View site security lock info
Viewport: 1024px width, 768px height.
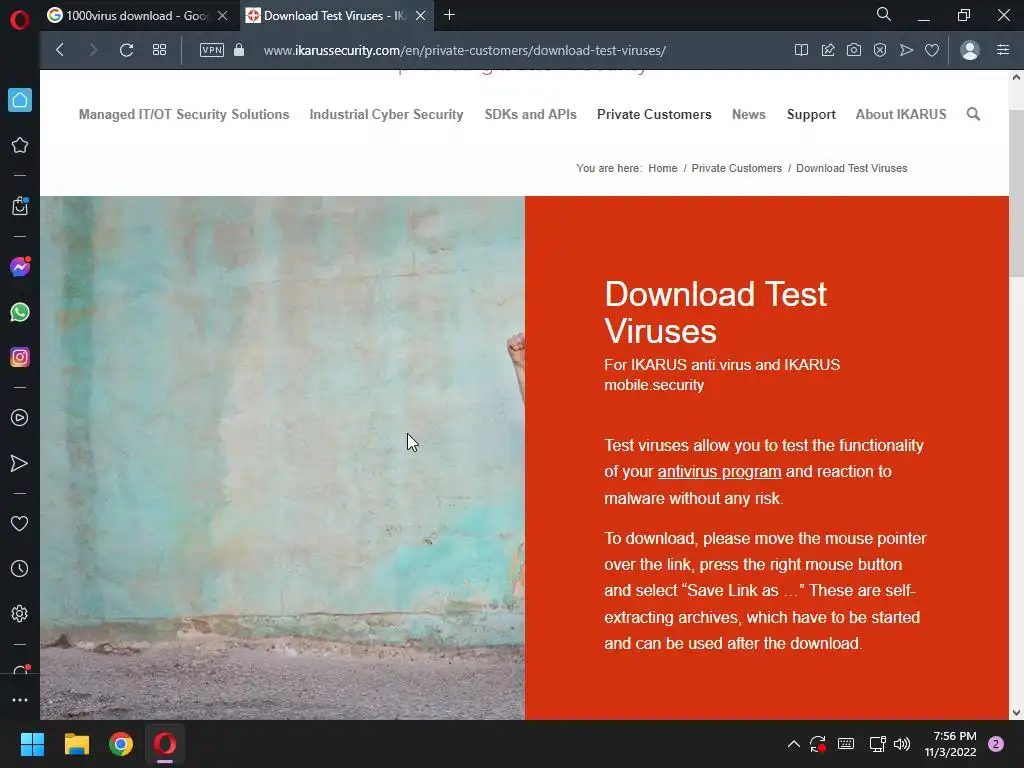tap(239, 50)
